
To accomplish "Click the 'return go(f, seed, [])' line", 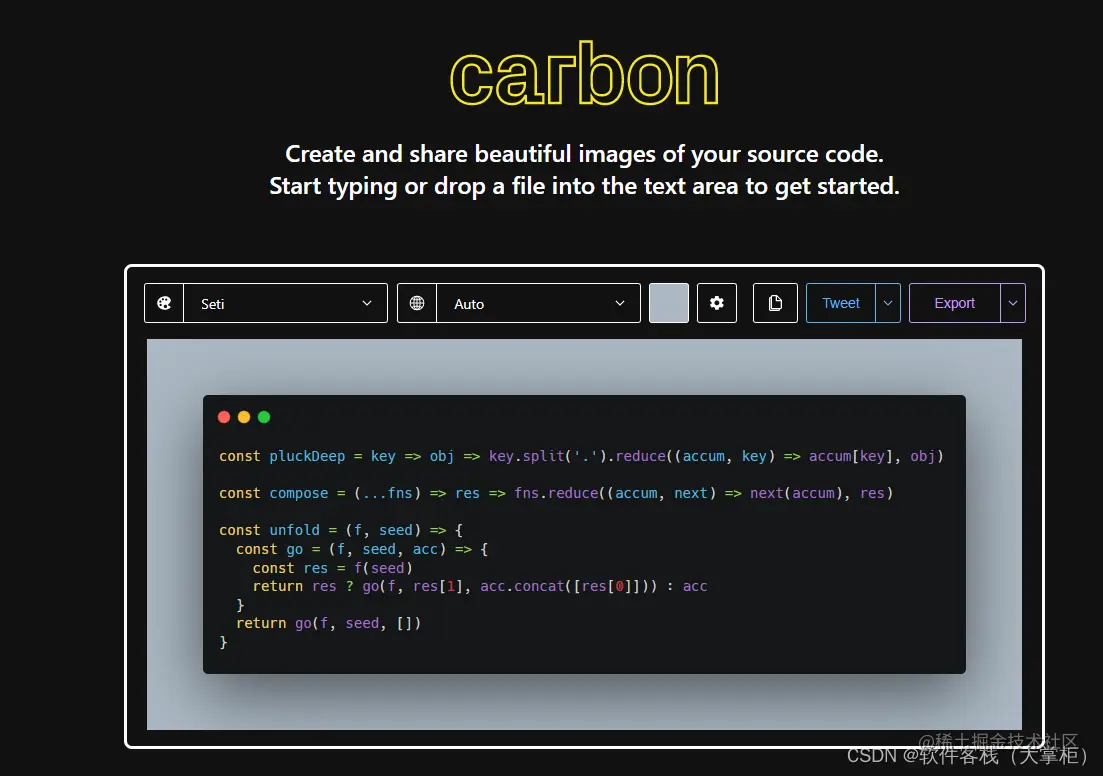I will [x=329, y=623].
